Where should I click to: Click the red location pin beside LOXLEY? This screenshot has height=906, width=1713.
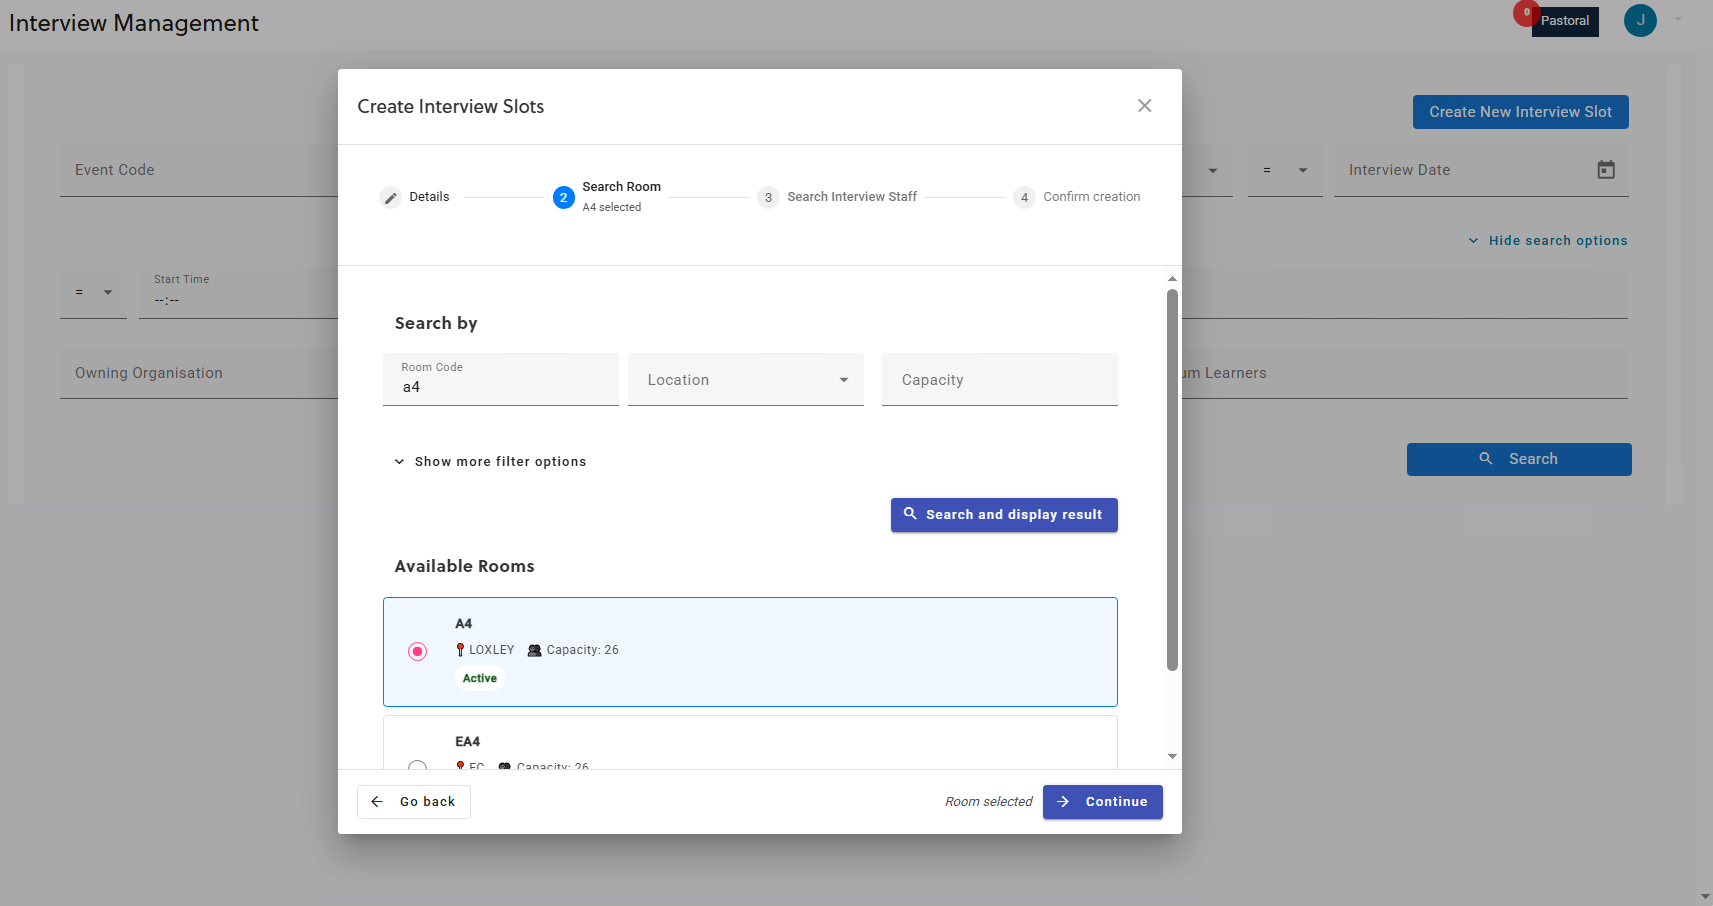460,650
